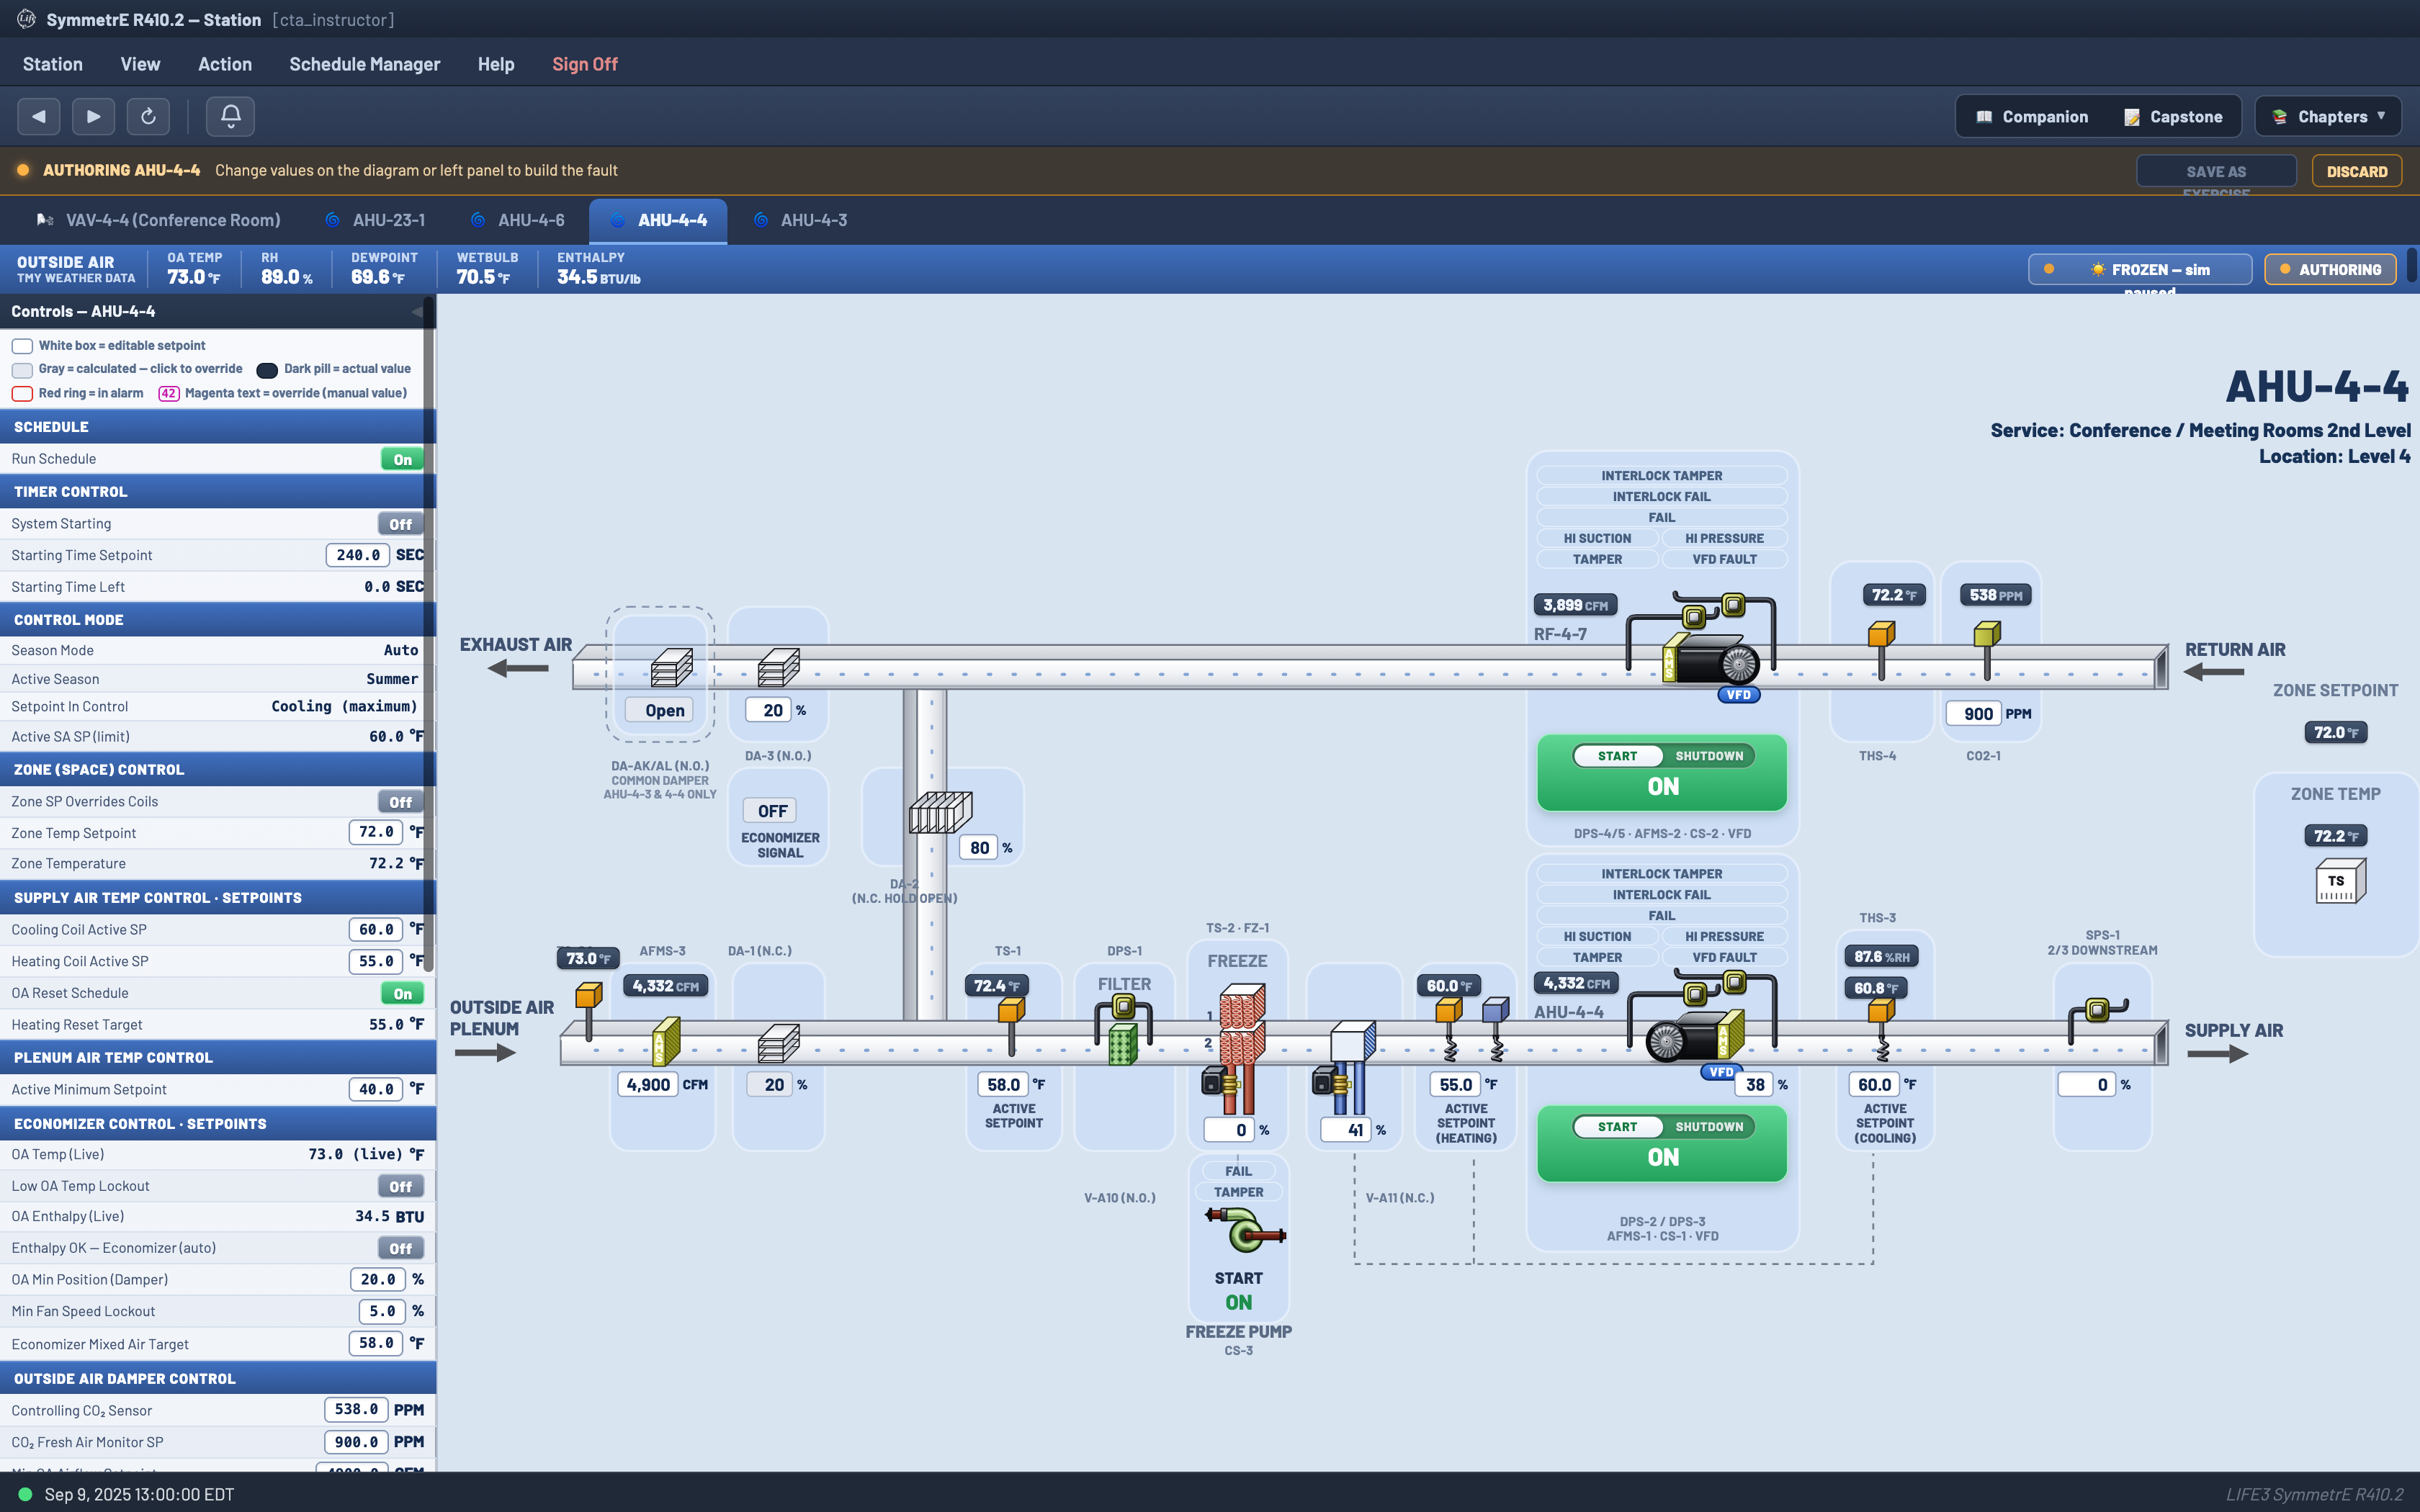The height and width of the screenshot is (1512, 2420).
Task: Click the TS-1 mixed air sensor icon
Action: tap(1011, 1025)
